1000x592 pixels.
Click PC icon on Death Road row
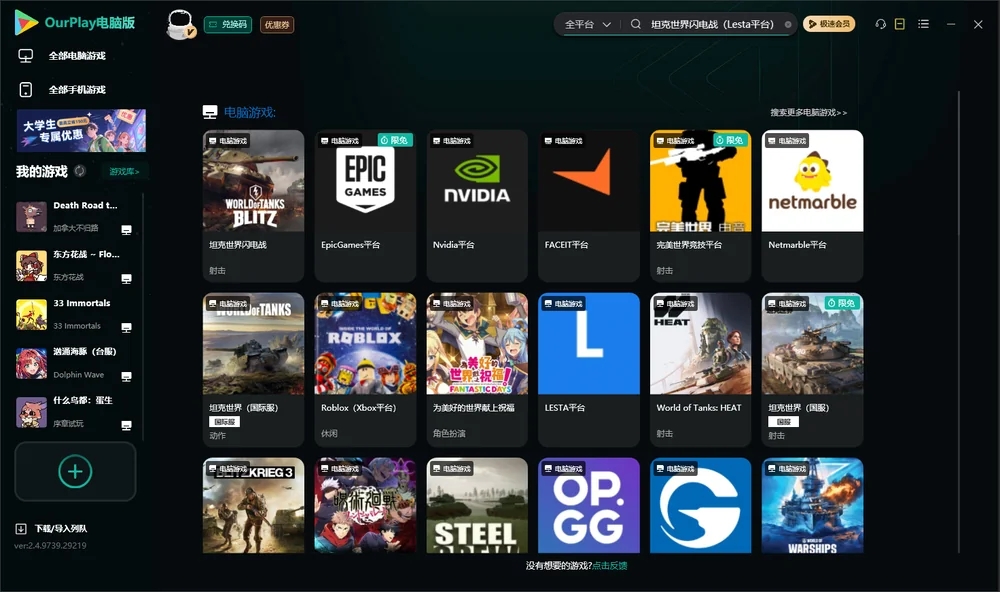(x=126, y=230)
